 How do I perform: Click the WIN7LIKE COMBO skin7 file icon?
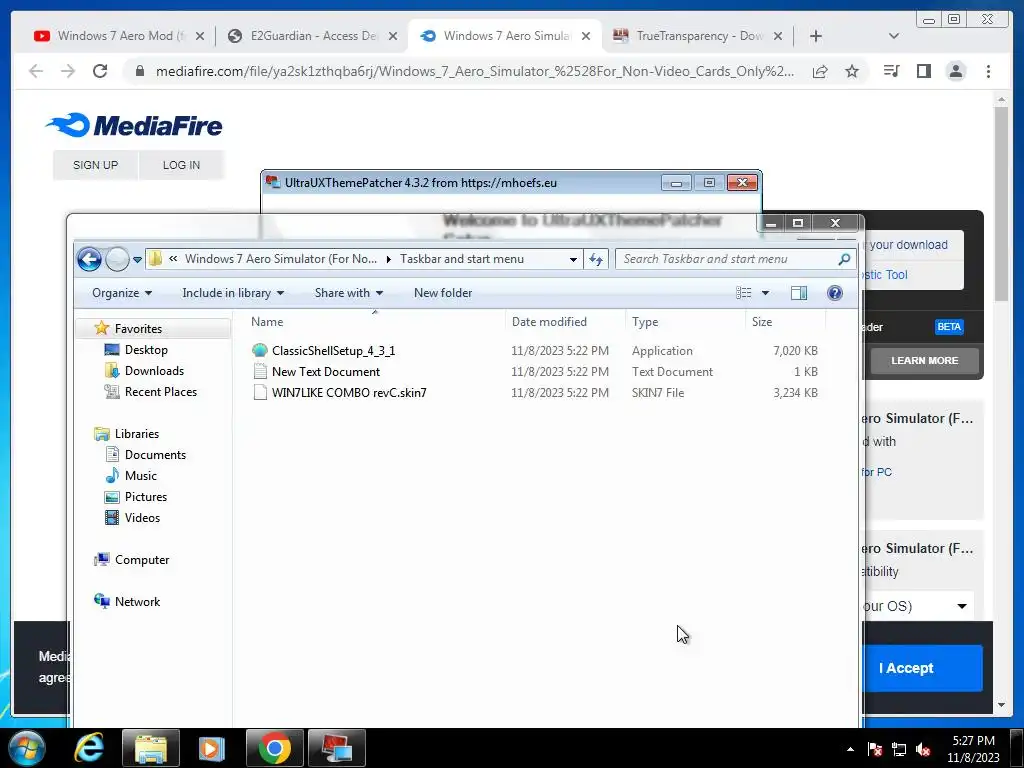[260, 392]
